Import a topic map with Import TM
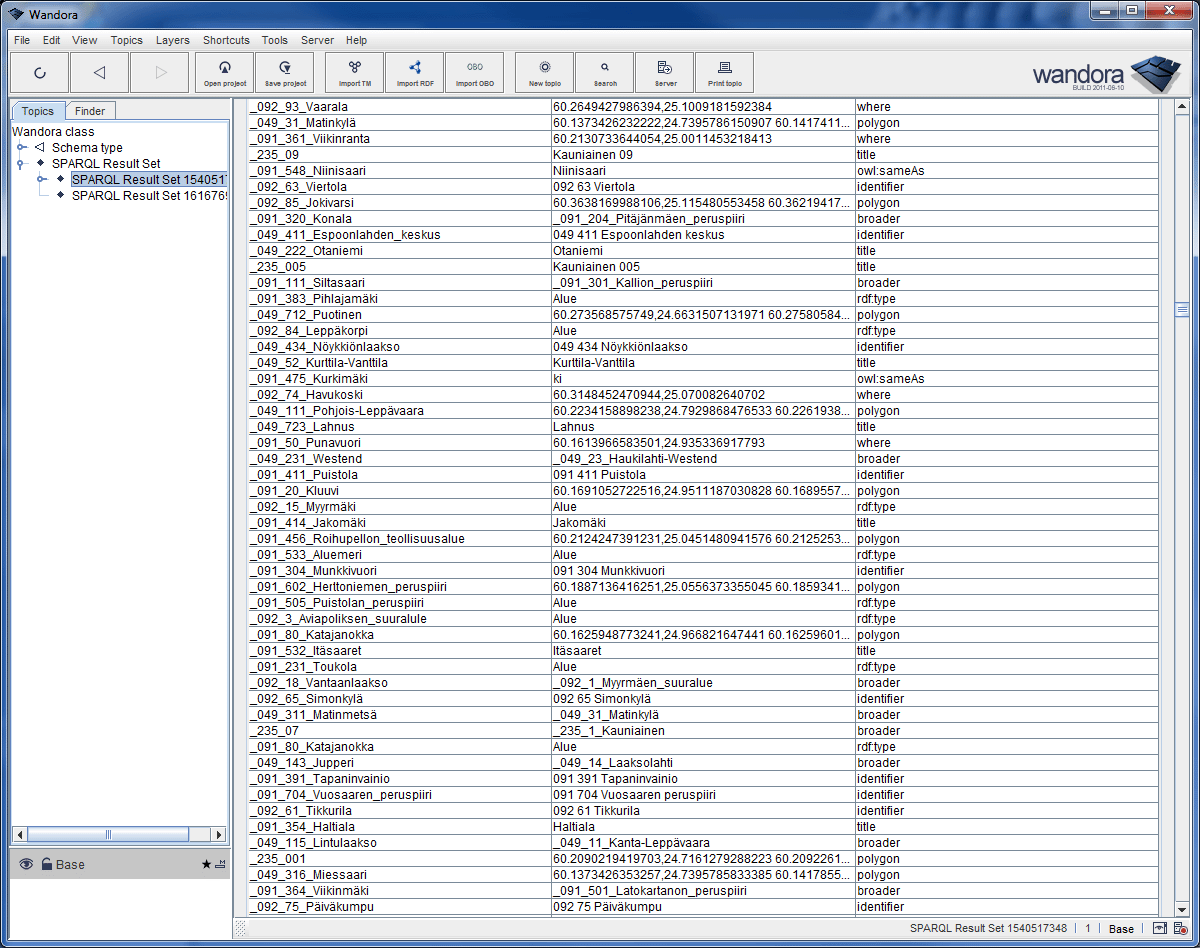This screenshot has height=948, width=1200. click(353, 72)
